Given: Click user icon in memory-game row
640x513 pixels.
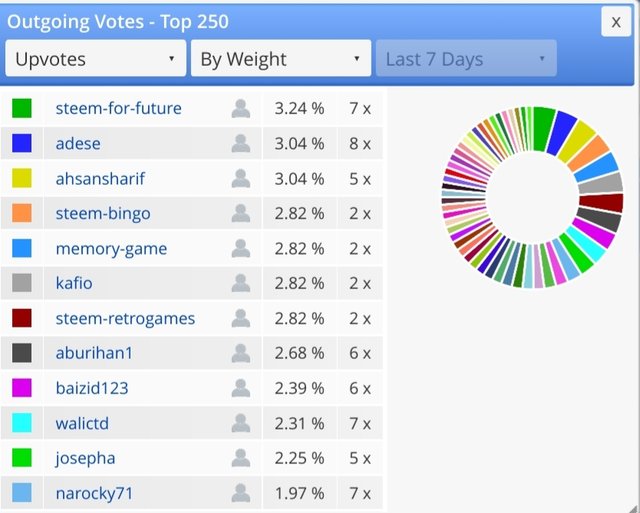Looking at the screenshot, I should click(x=240, y=249).
